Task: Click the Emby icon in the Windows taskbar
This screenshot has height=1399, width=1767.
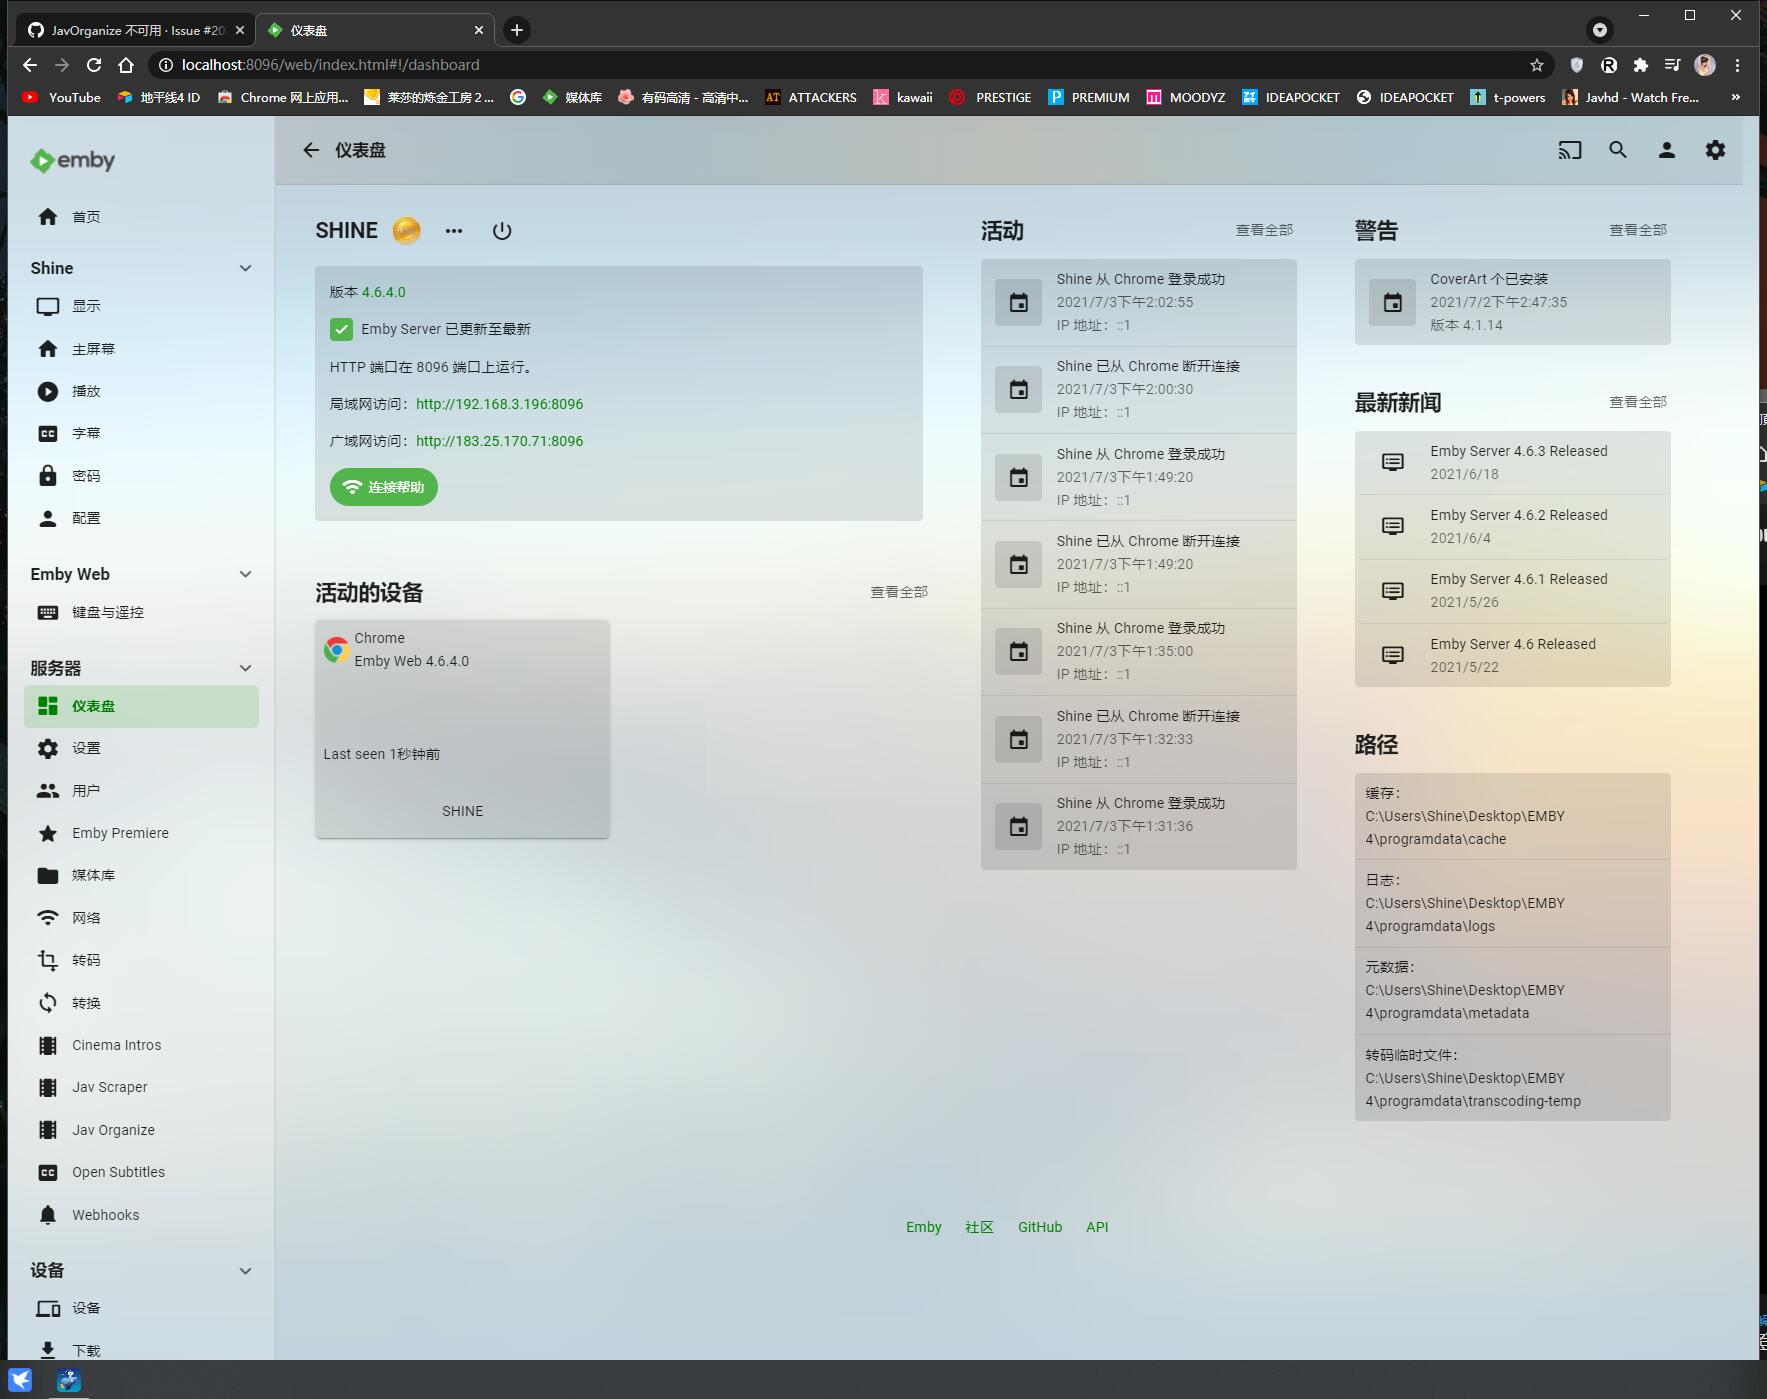Action: (x=69, y=1382)
